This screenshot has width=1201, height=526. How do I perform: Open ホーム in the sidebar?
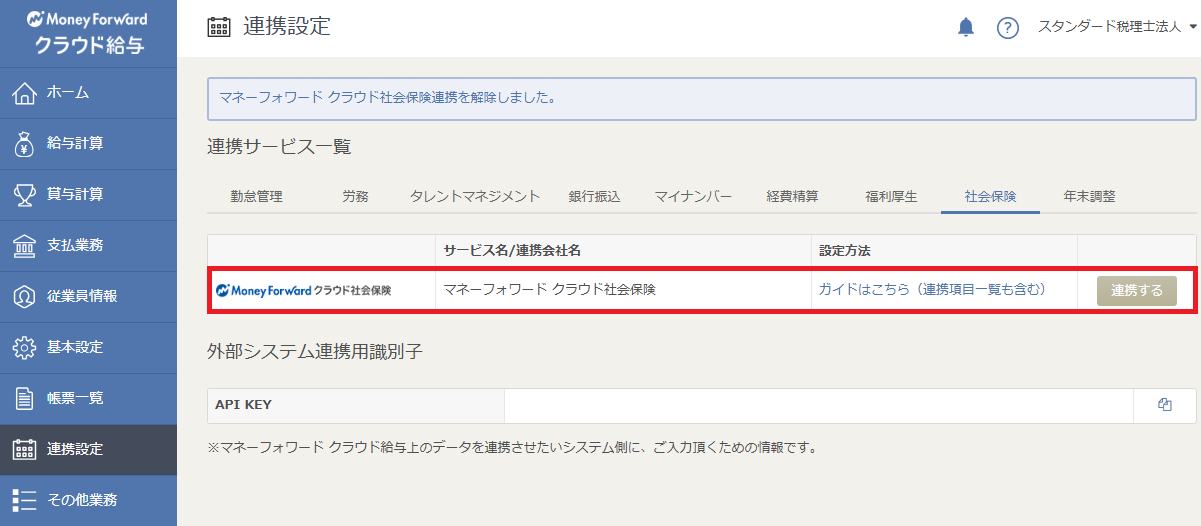point(88,92)
